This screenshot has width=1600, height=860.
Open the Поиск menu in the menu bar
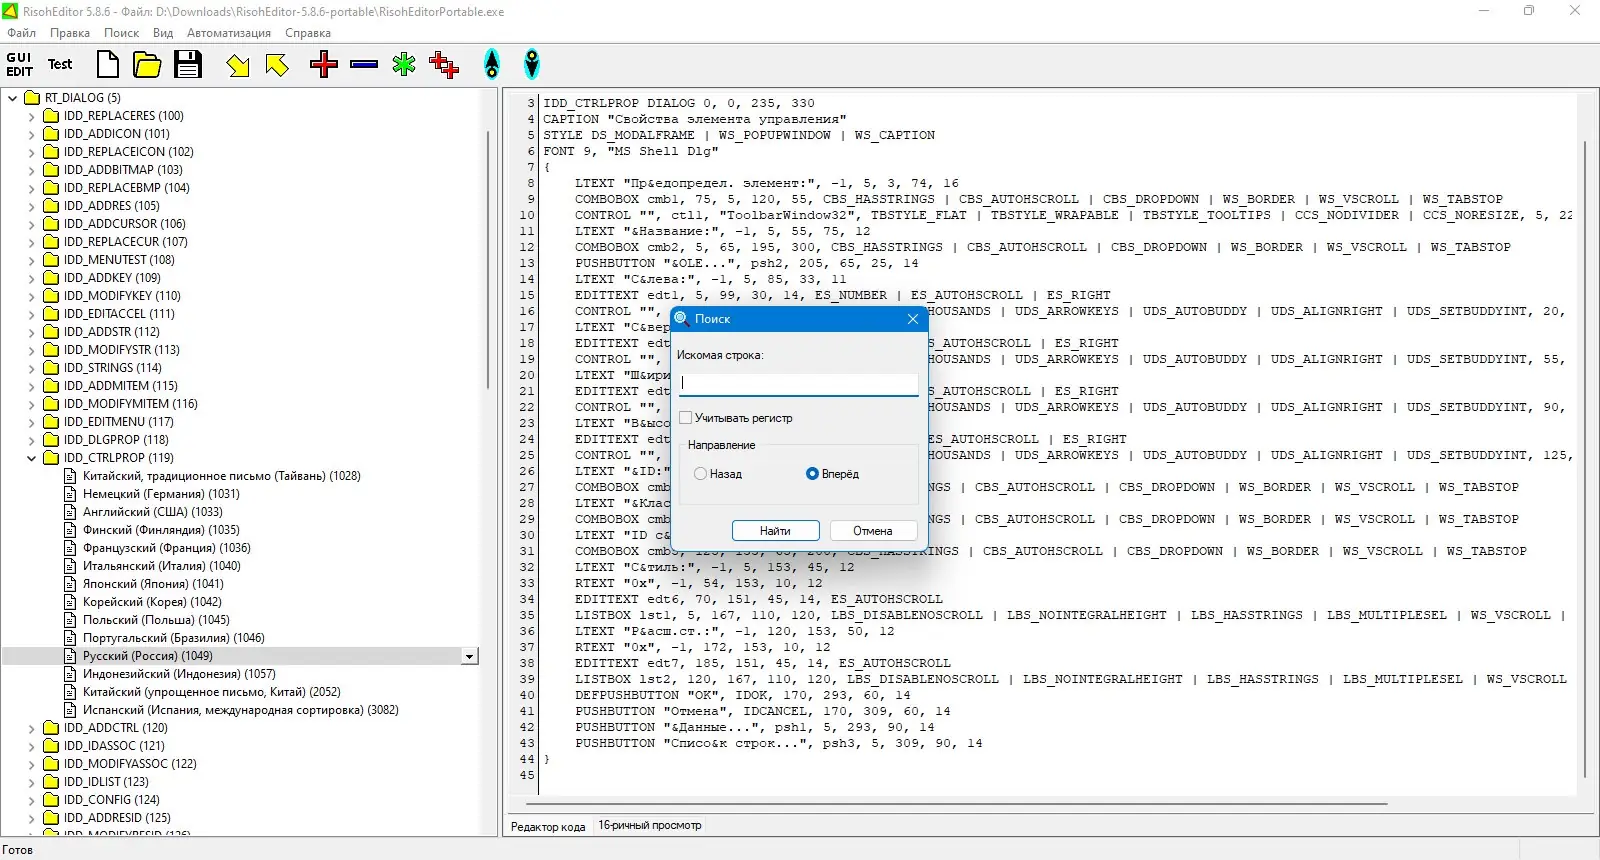pos(122,33)
